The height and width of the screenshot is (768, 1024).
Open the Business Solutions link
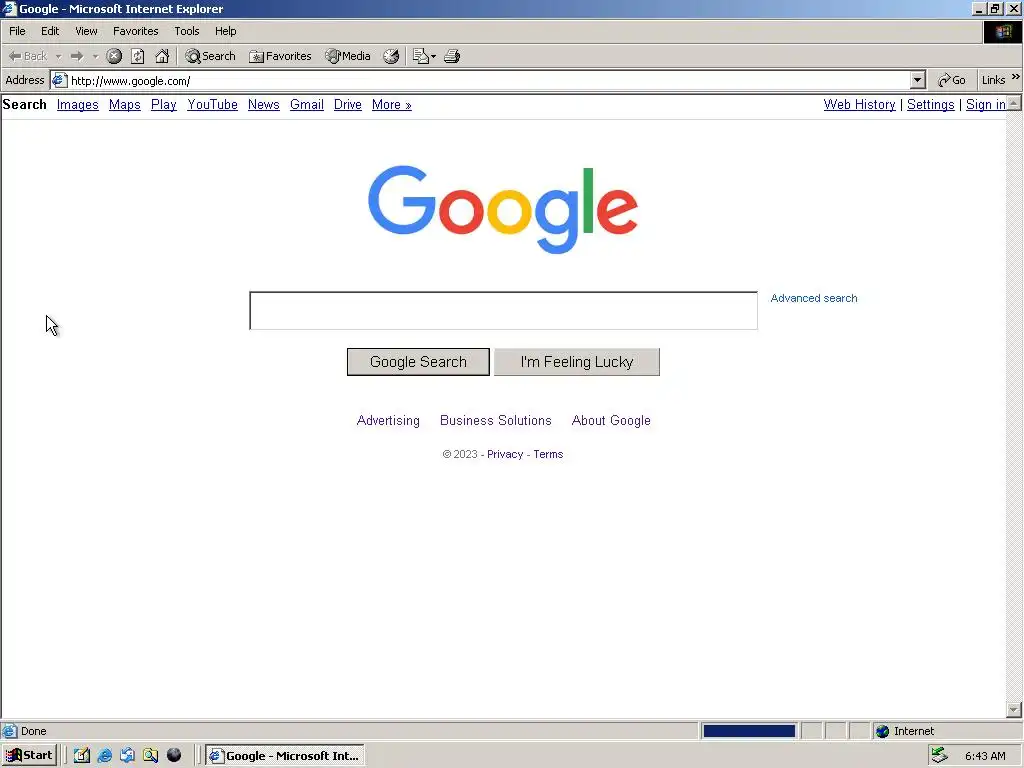point(496,421)
